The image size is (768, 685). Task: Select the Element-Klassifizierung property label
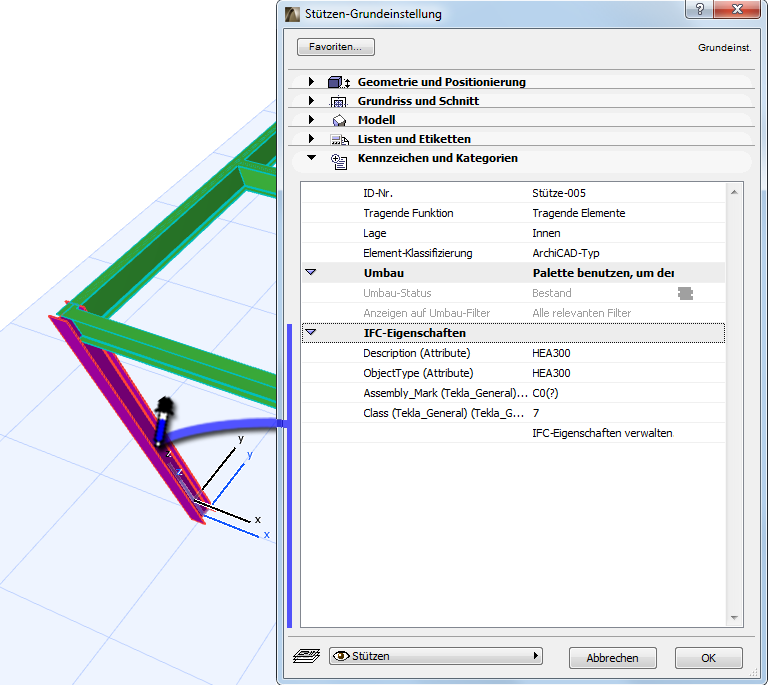(x=417, y=253)
